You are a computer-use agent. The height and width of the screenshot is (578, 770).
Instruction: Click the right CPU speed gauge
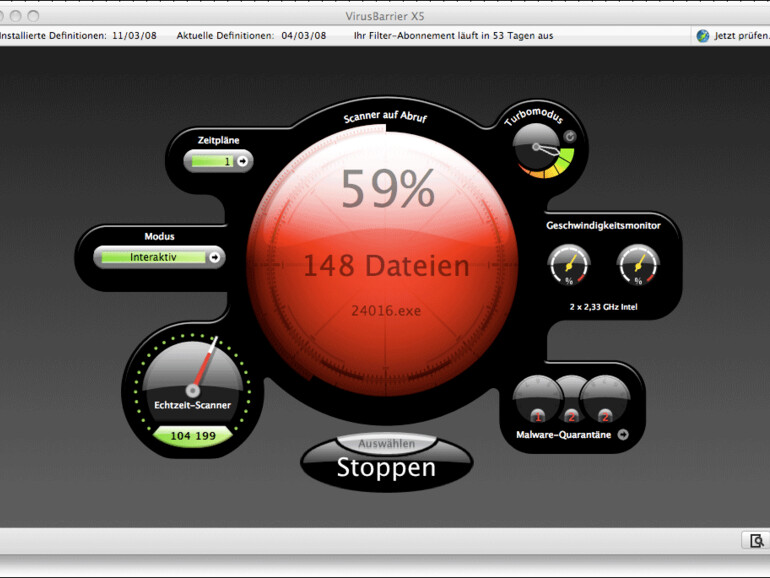point(638,265)
